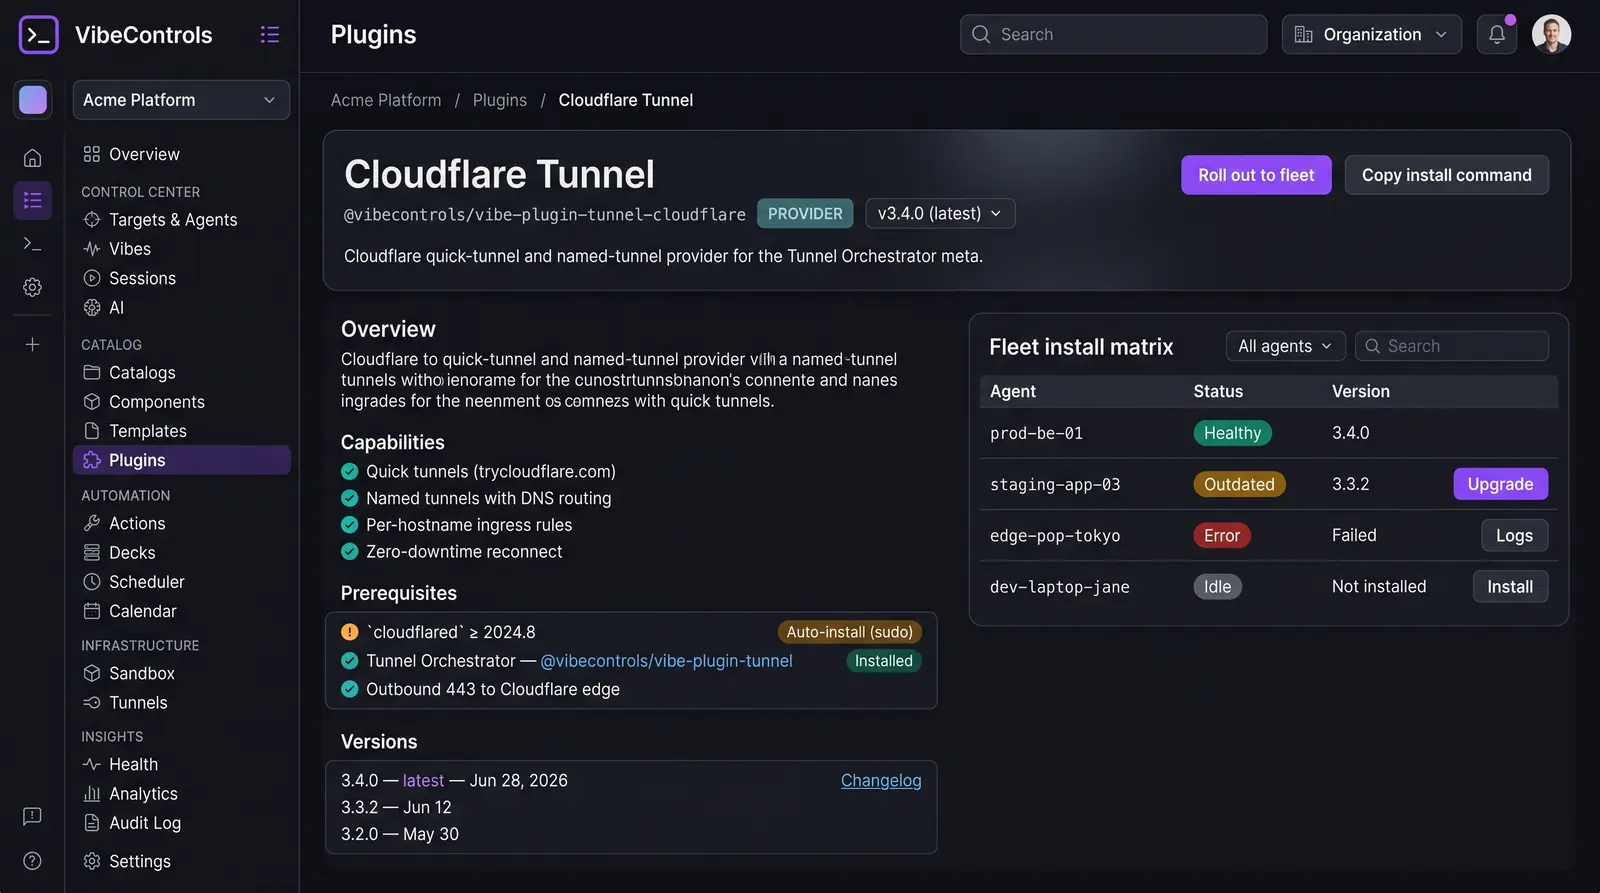
Task: Open notifications bell icon
Action: (x=1497, y=35)
